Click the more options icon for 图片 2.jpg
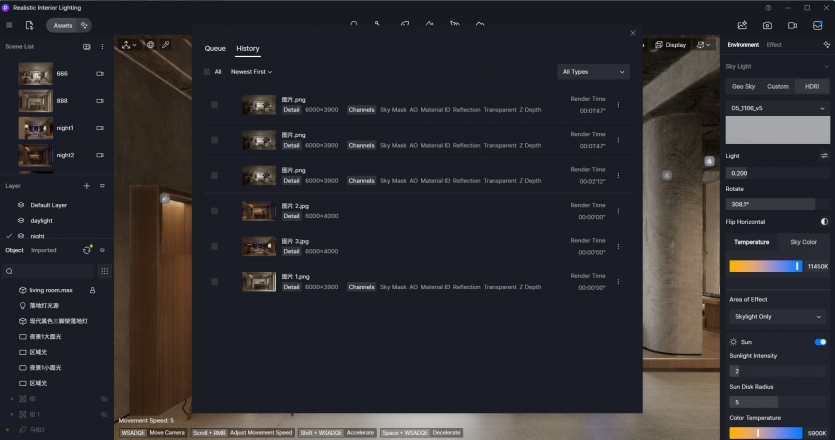The image size is (835, 440). 618,211
